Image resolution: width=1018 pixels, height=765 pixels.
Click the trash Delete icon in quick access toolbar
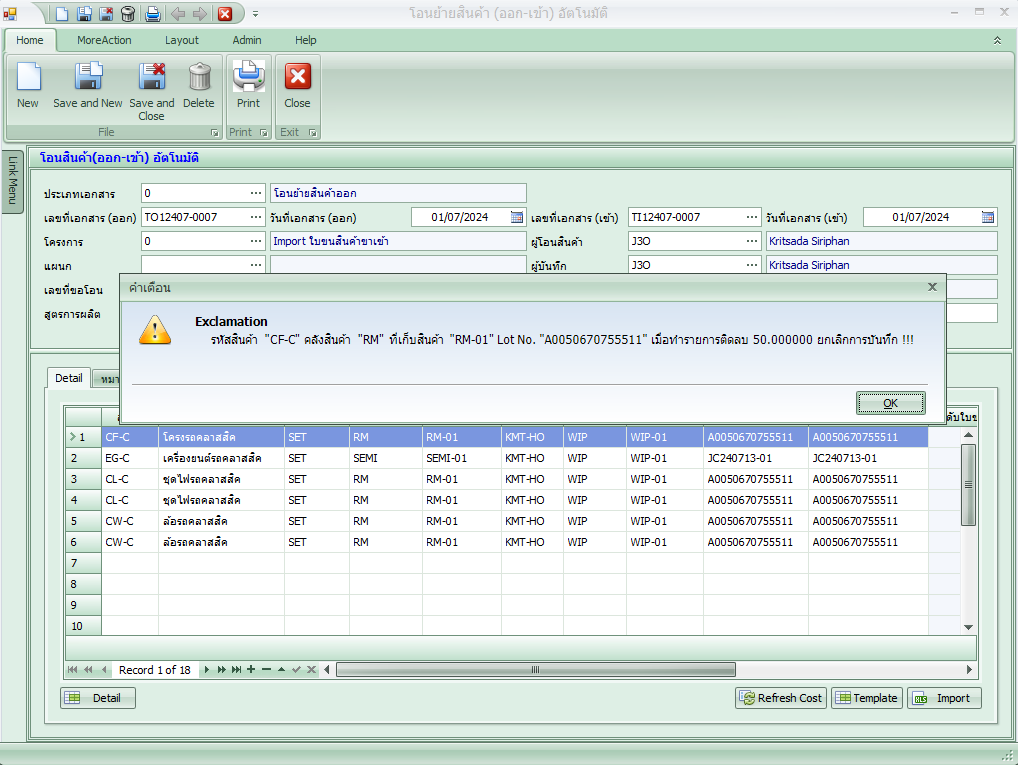[128, 14]
